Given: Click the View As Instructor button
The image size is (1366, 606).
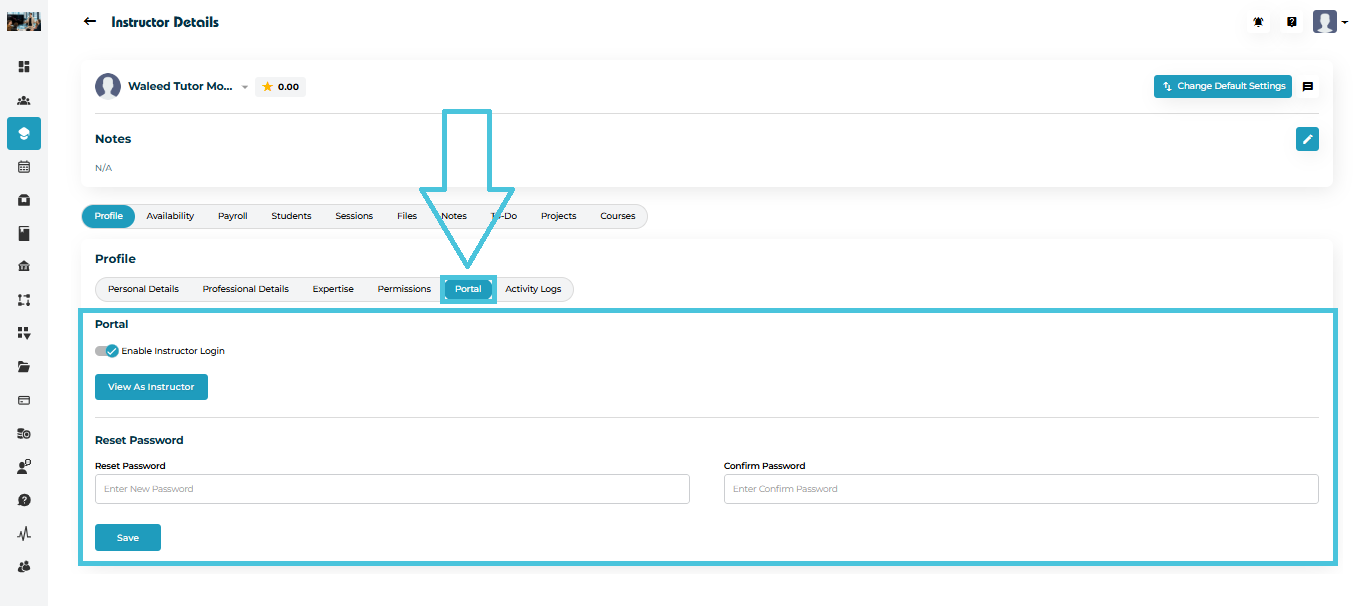Looking at the screenshot, I should (151, 387).
